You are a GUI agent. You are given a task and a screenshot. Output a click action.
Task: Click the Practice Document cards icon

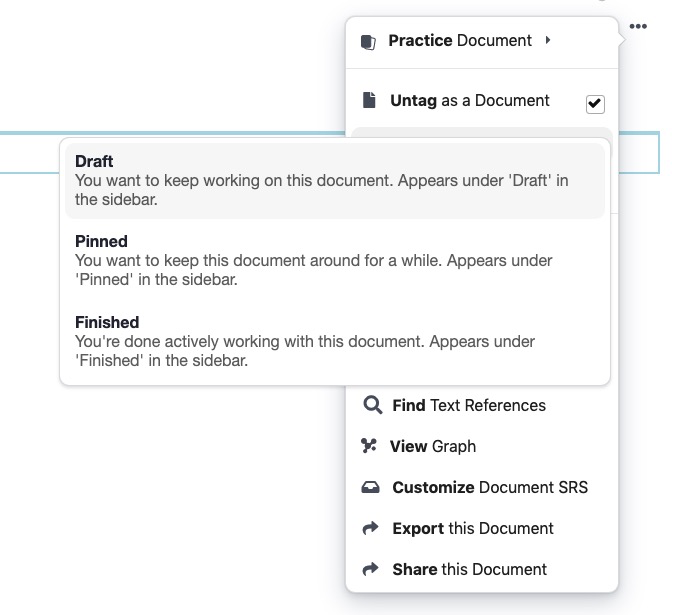[x=369, y=42]
